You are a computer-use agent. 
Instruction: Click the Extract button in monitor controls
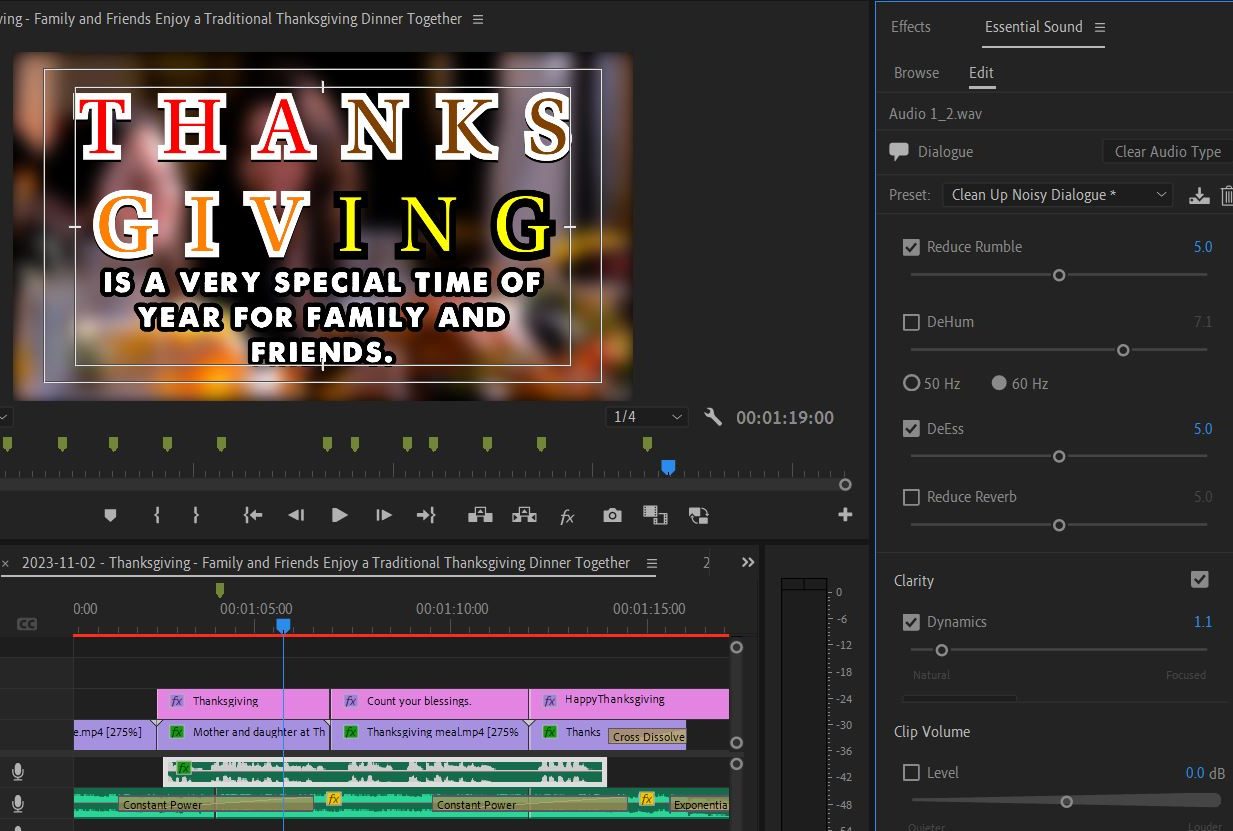click(x=524, y=516)
